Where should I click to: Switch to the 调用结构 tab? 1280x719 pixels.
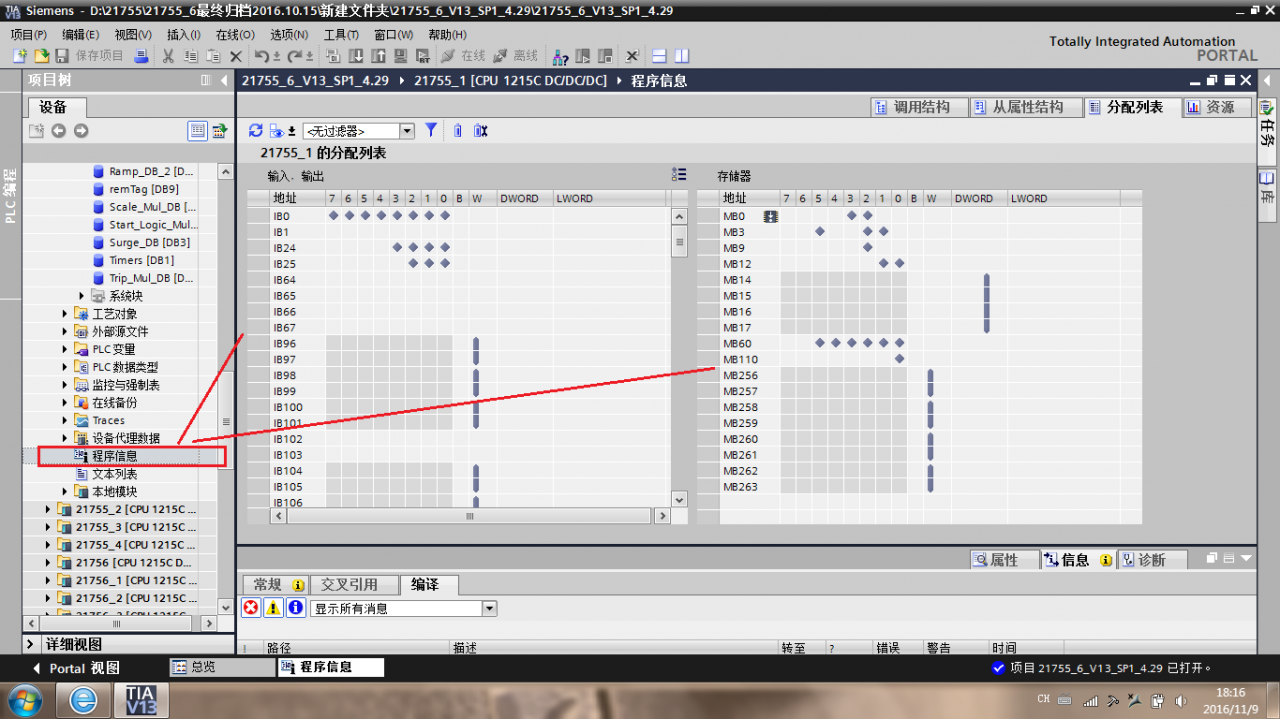[920, 107]
